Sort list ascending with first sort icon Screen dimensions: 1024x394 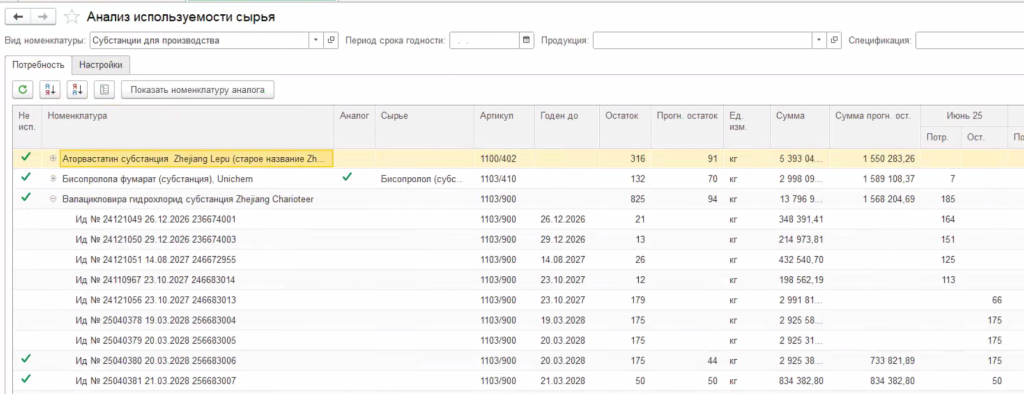(x=50, y=90)
